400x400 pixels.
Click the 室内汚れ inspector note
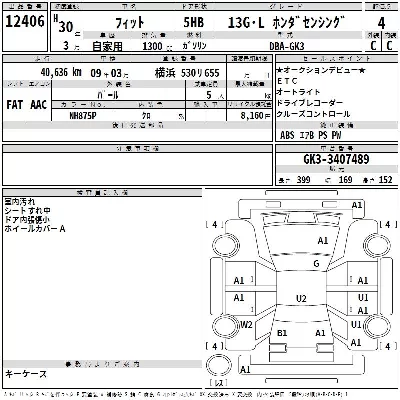pyautogui.click(x=20, y=202)
